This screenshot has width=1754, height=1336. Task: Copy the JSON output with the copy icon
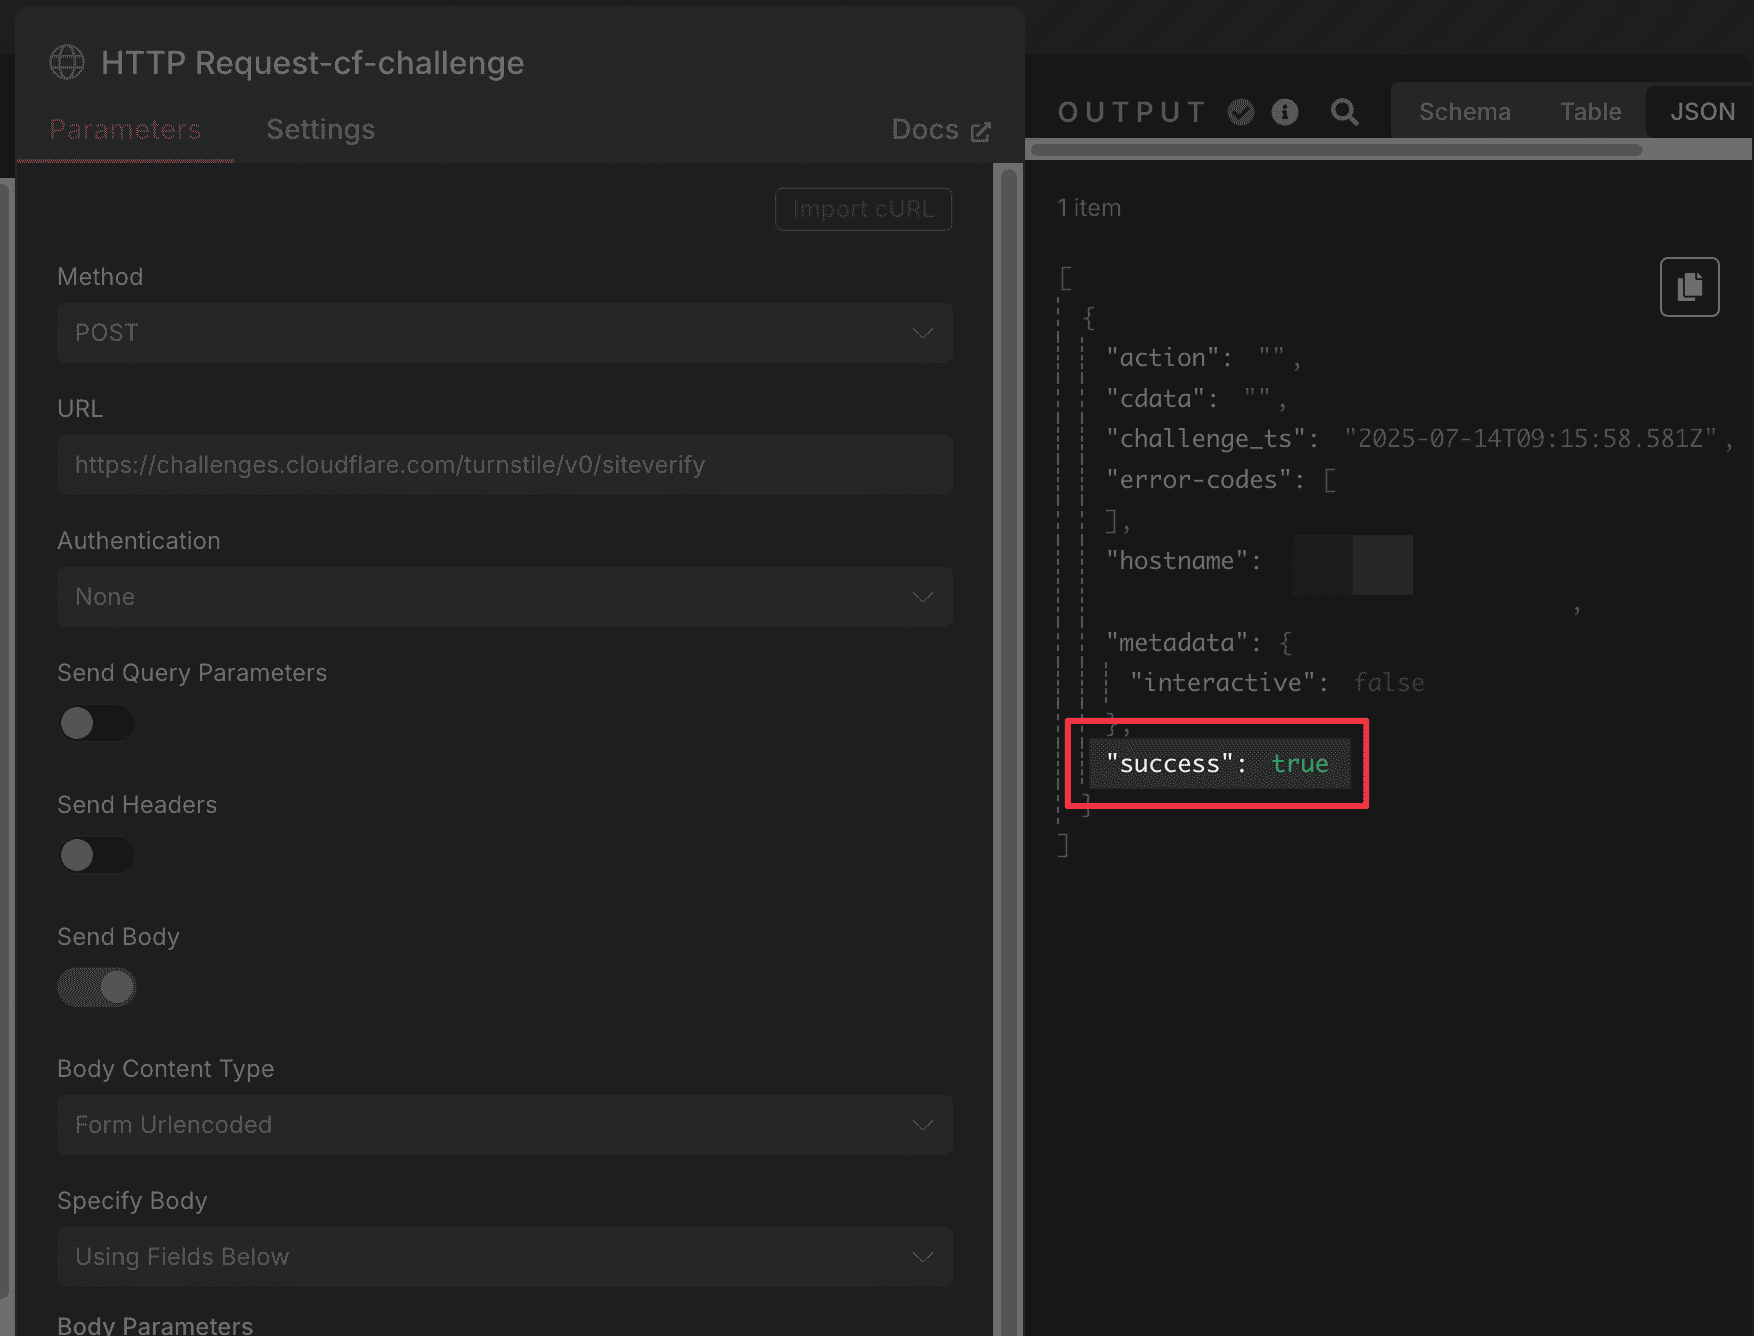tap(1689, 287)
